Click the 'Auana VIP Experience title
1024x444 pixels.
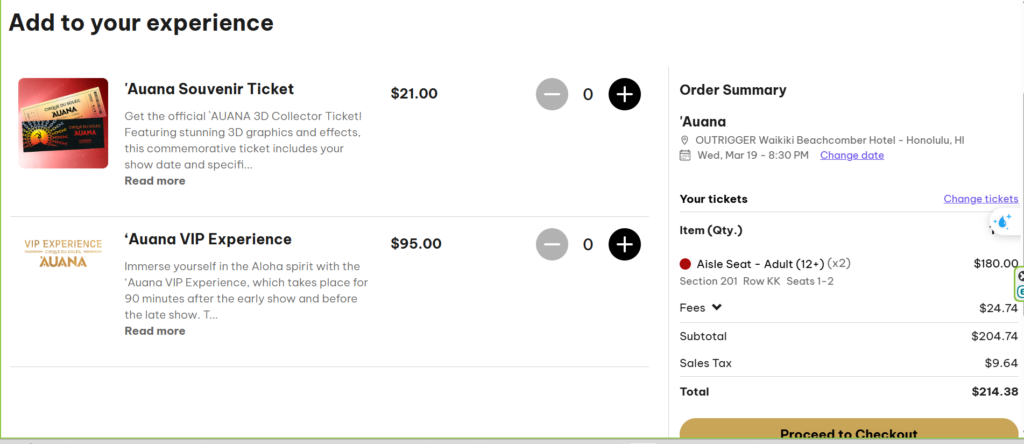click(208, 239)
